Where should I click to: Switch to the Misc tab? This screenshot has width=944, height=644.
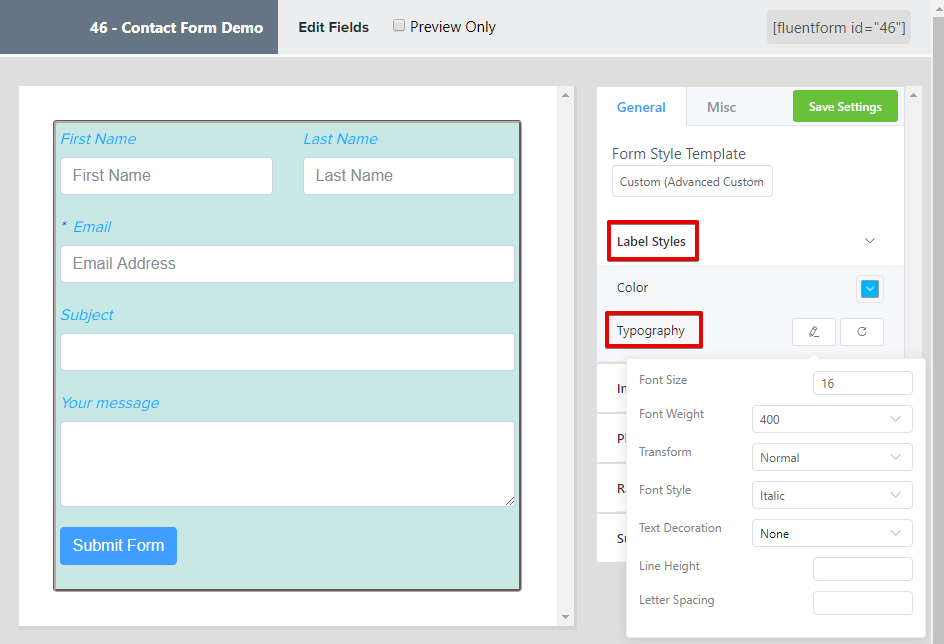pos(721,107)
